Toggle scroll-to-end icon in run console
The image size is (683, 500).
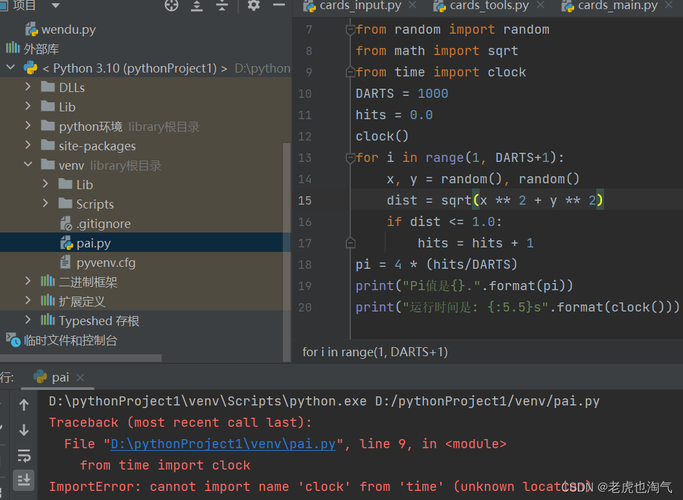coord(24,480)
